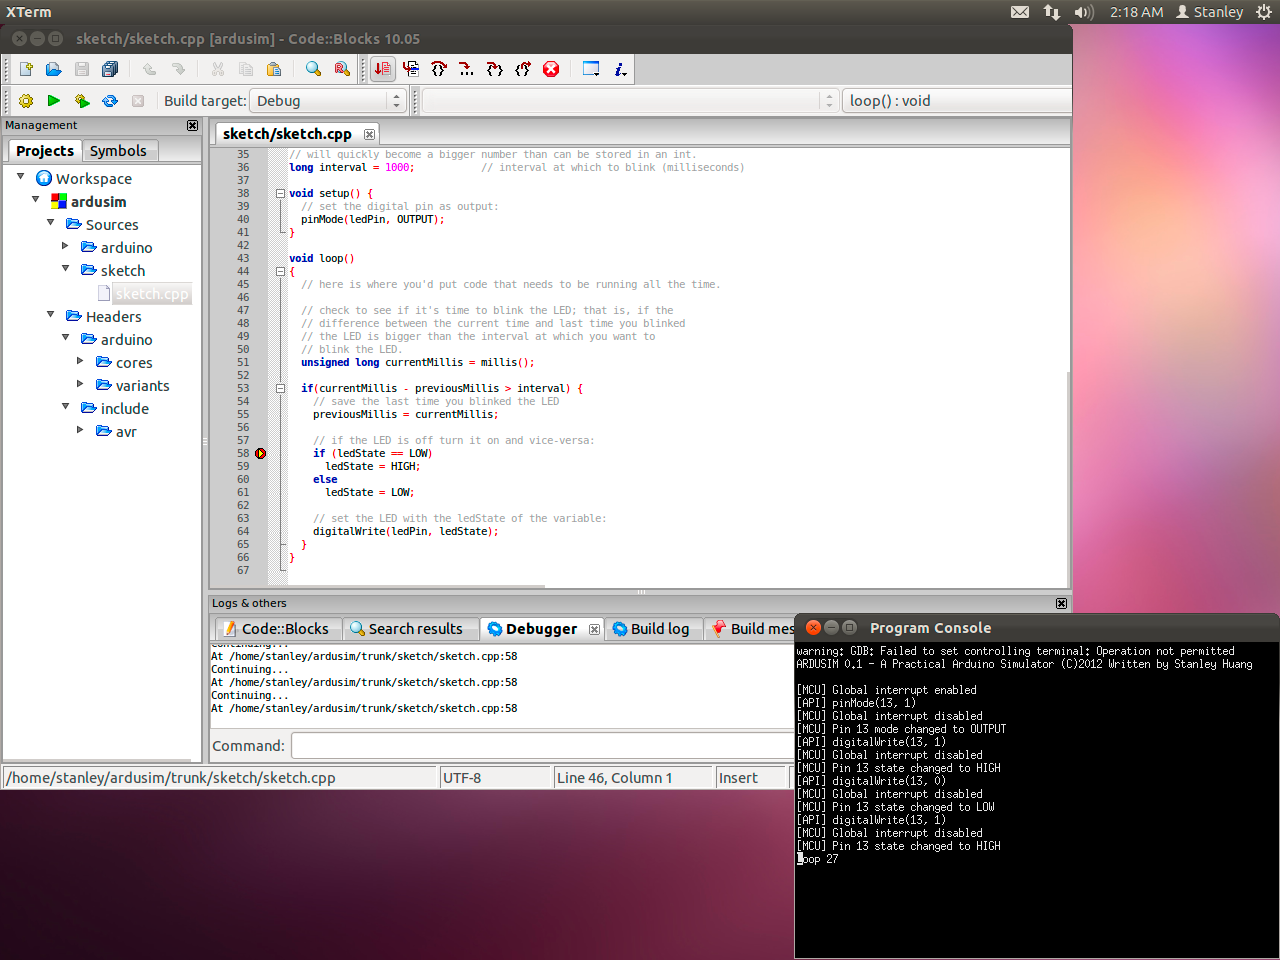
Task: Run the program with the green arrow
Action: click(x=53, y=100)
